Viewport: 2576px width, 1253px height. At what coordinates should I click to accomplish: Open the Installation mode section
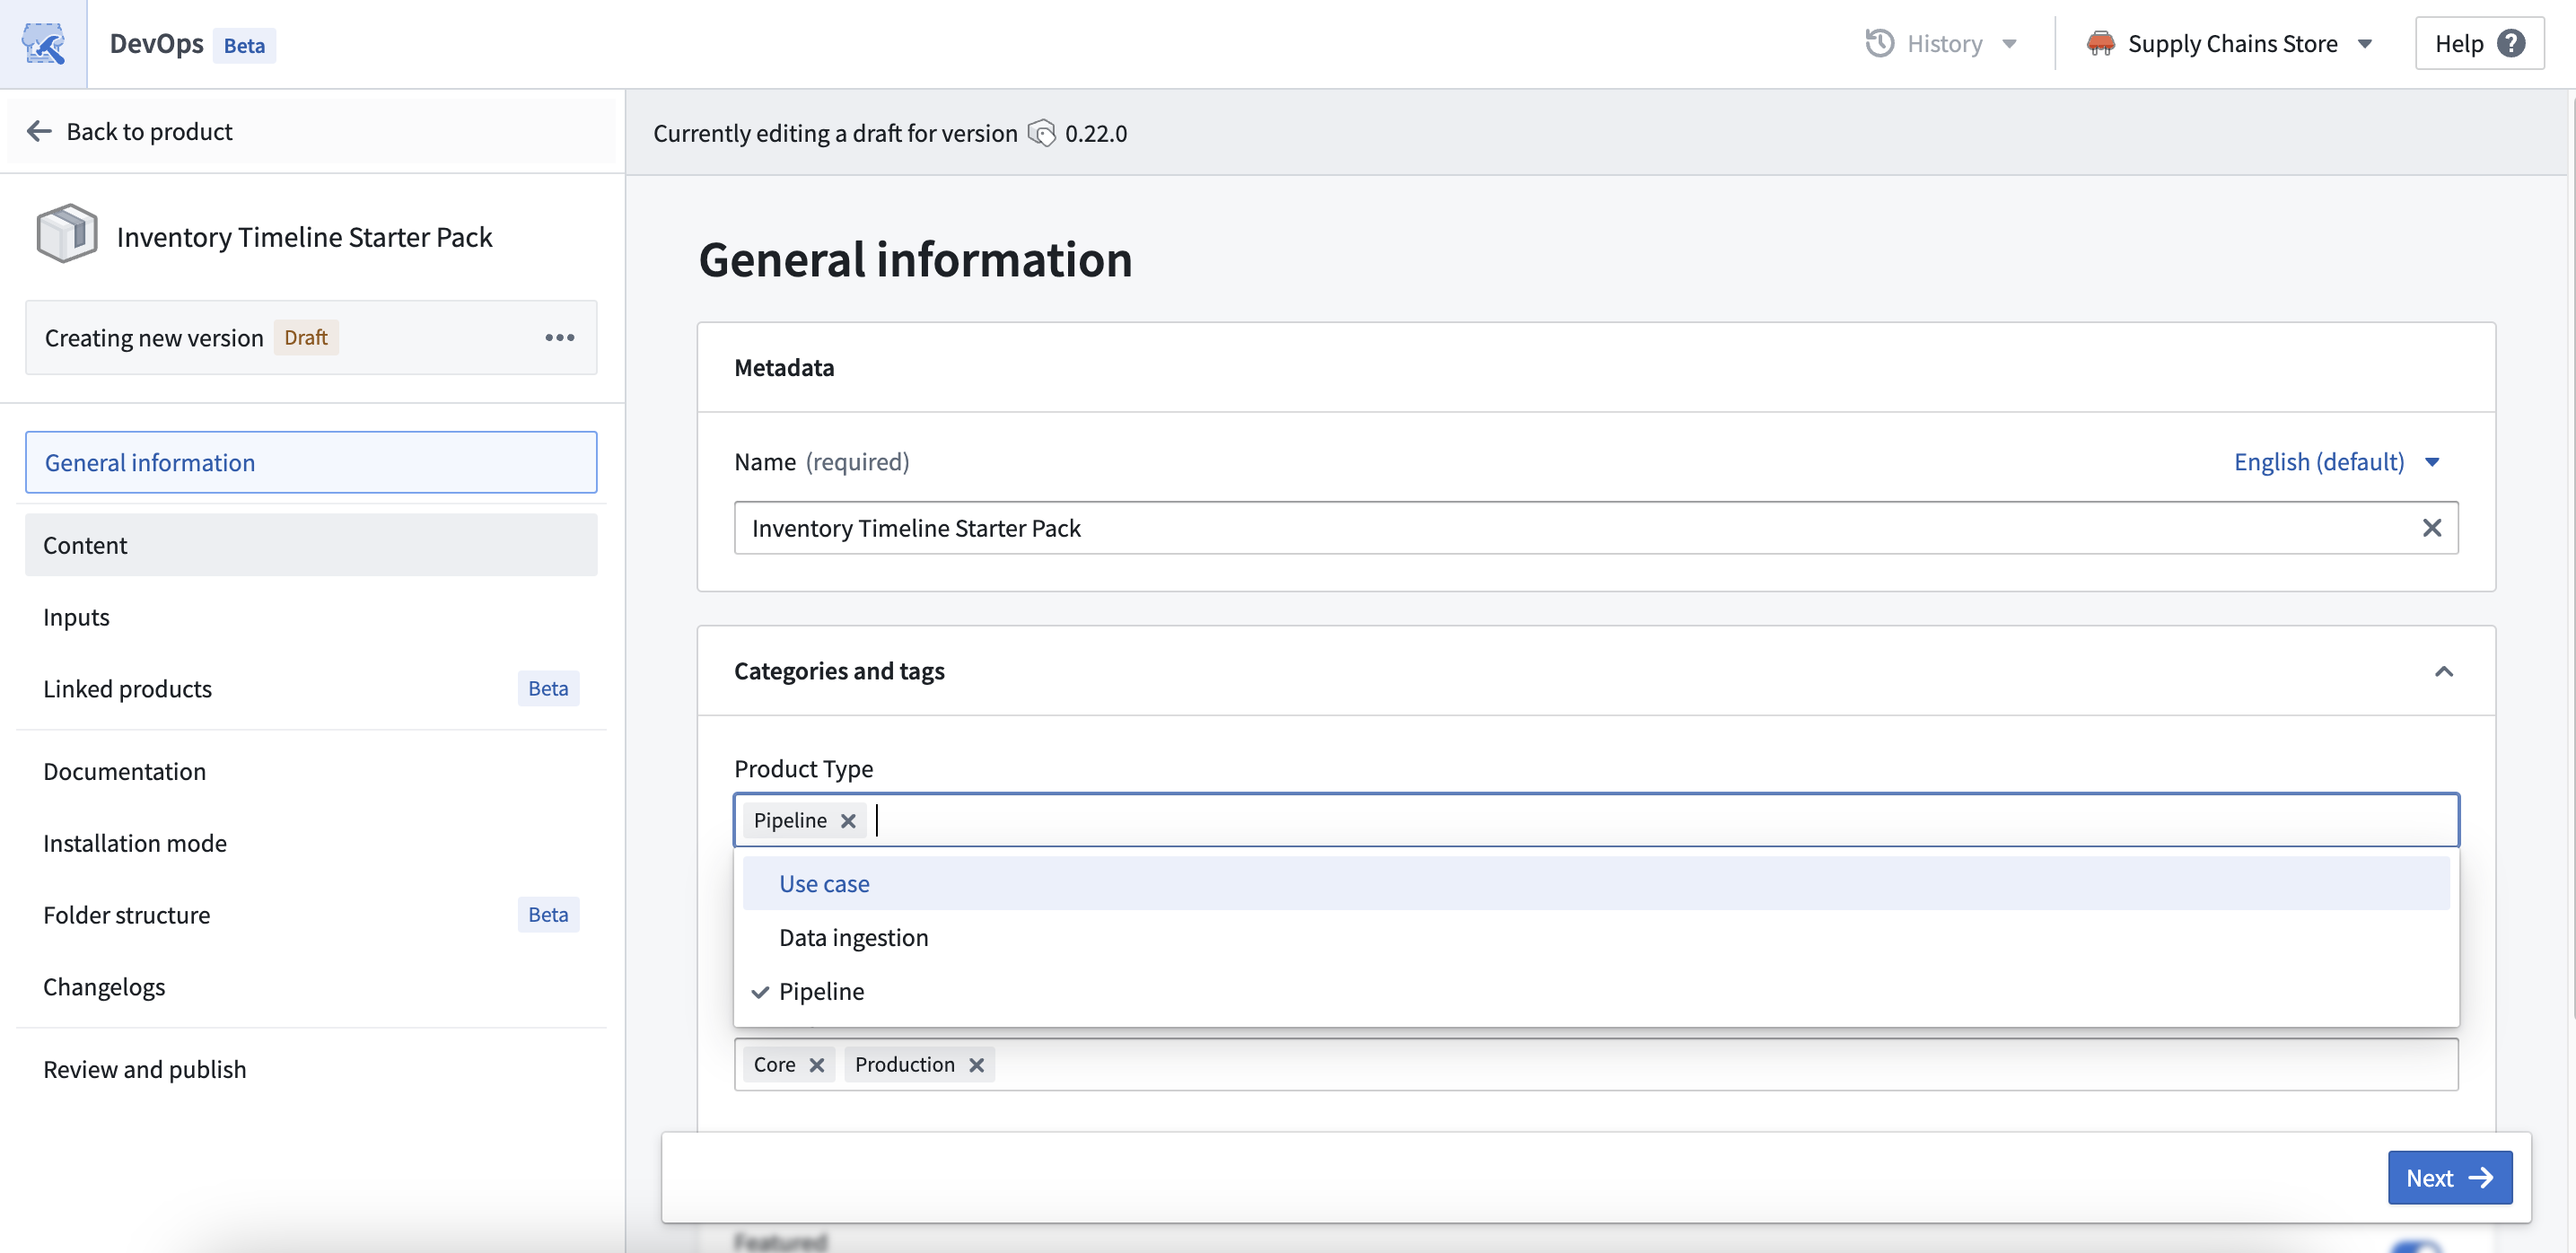tap(311, 843)
